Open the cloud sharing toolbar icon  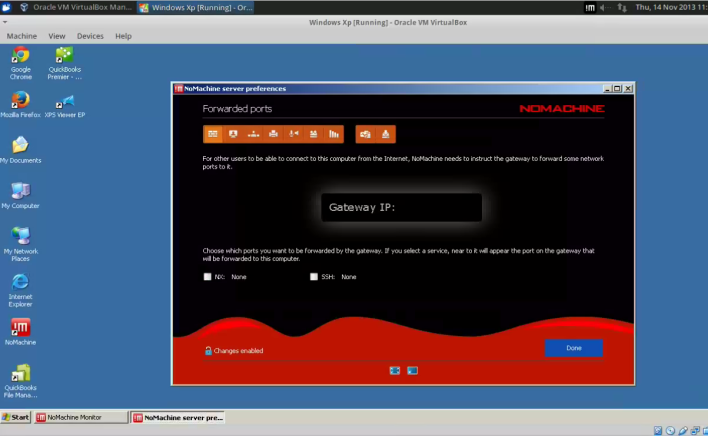coord(365,134)
